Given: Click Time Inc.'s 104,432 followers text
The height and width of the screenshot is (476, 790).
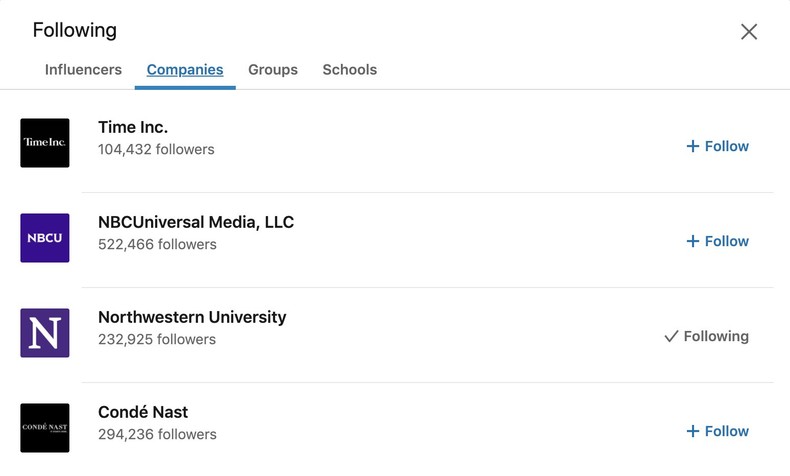Looking at the screenshot, I should [x=156, y=150].
